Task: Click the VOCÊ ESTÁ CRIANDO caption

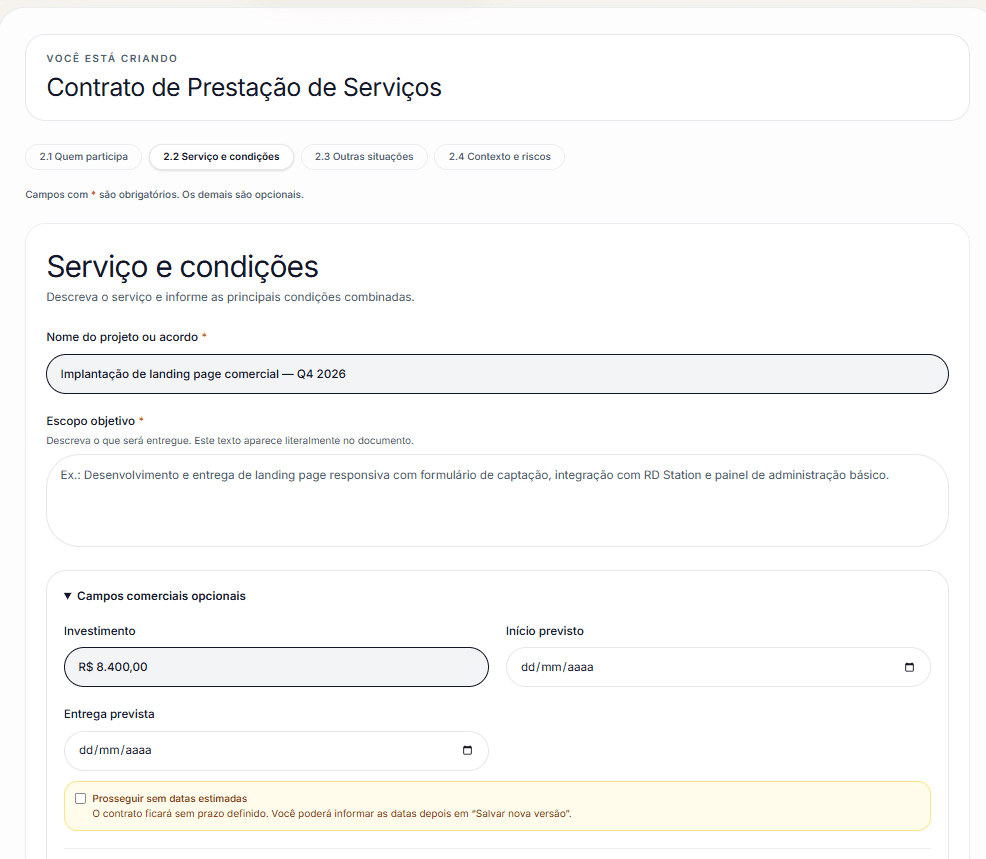Action: (112, 58)
